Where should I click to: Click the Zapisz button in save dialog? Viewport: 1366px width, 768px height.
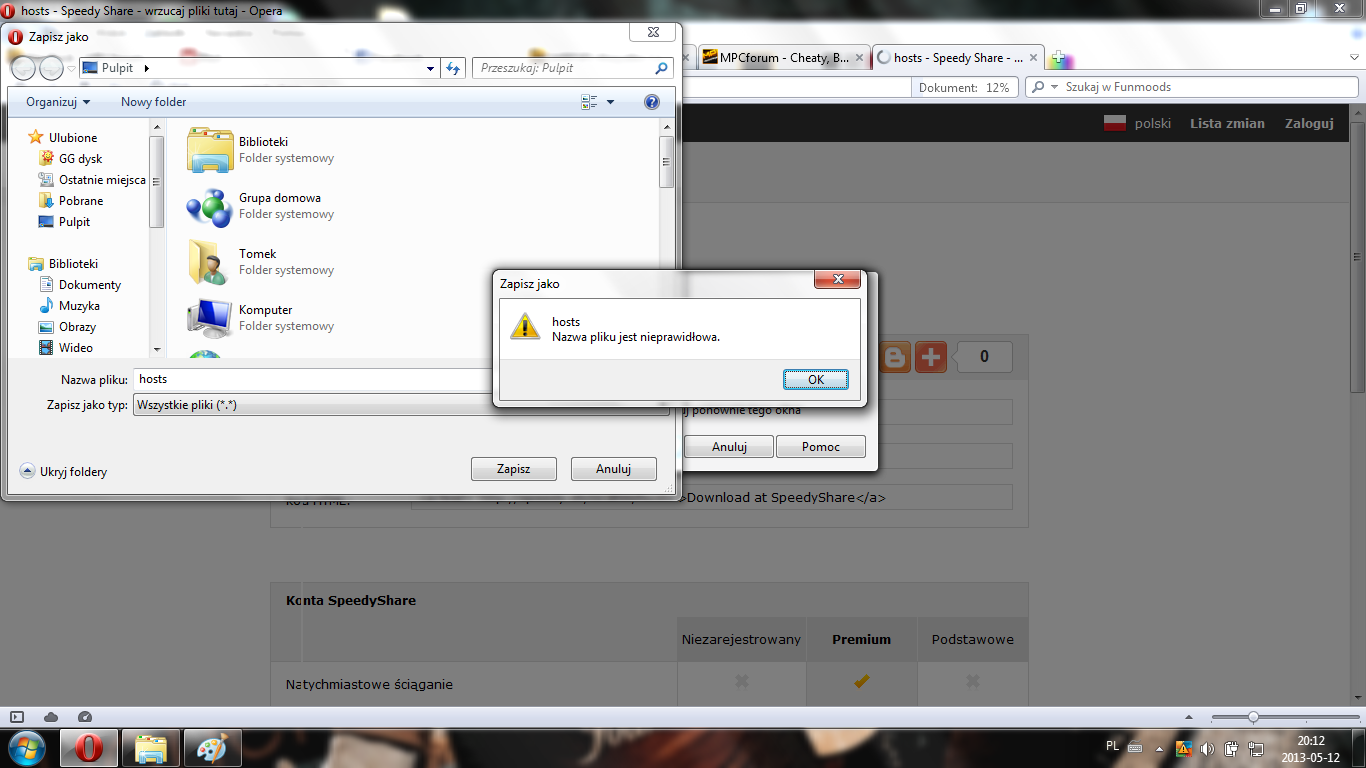513,469
